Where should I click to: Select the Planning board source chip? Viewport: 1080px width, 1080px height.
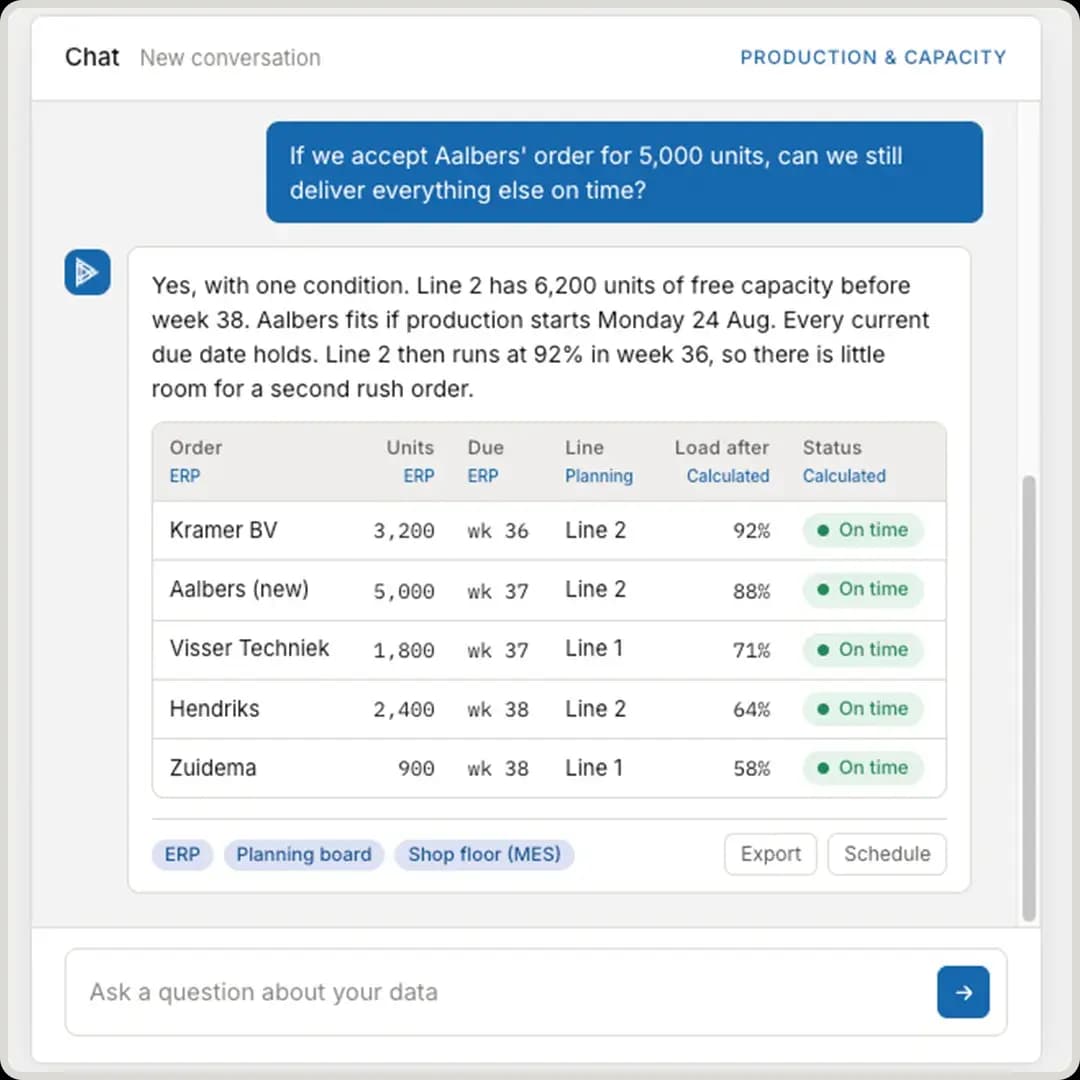(x=304, y=855)
